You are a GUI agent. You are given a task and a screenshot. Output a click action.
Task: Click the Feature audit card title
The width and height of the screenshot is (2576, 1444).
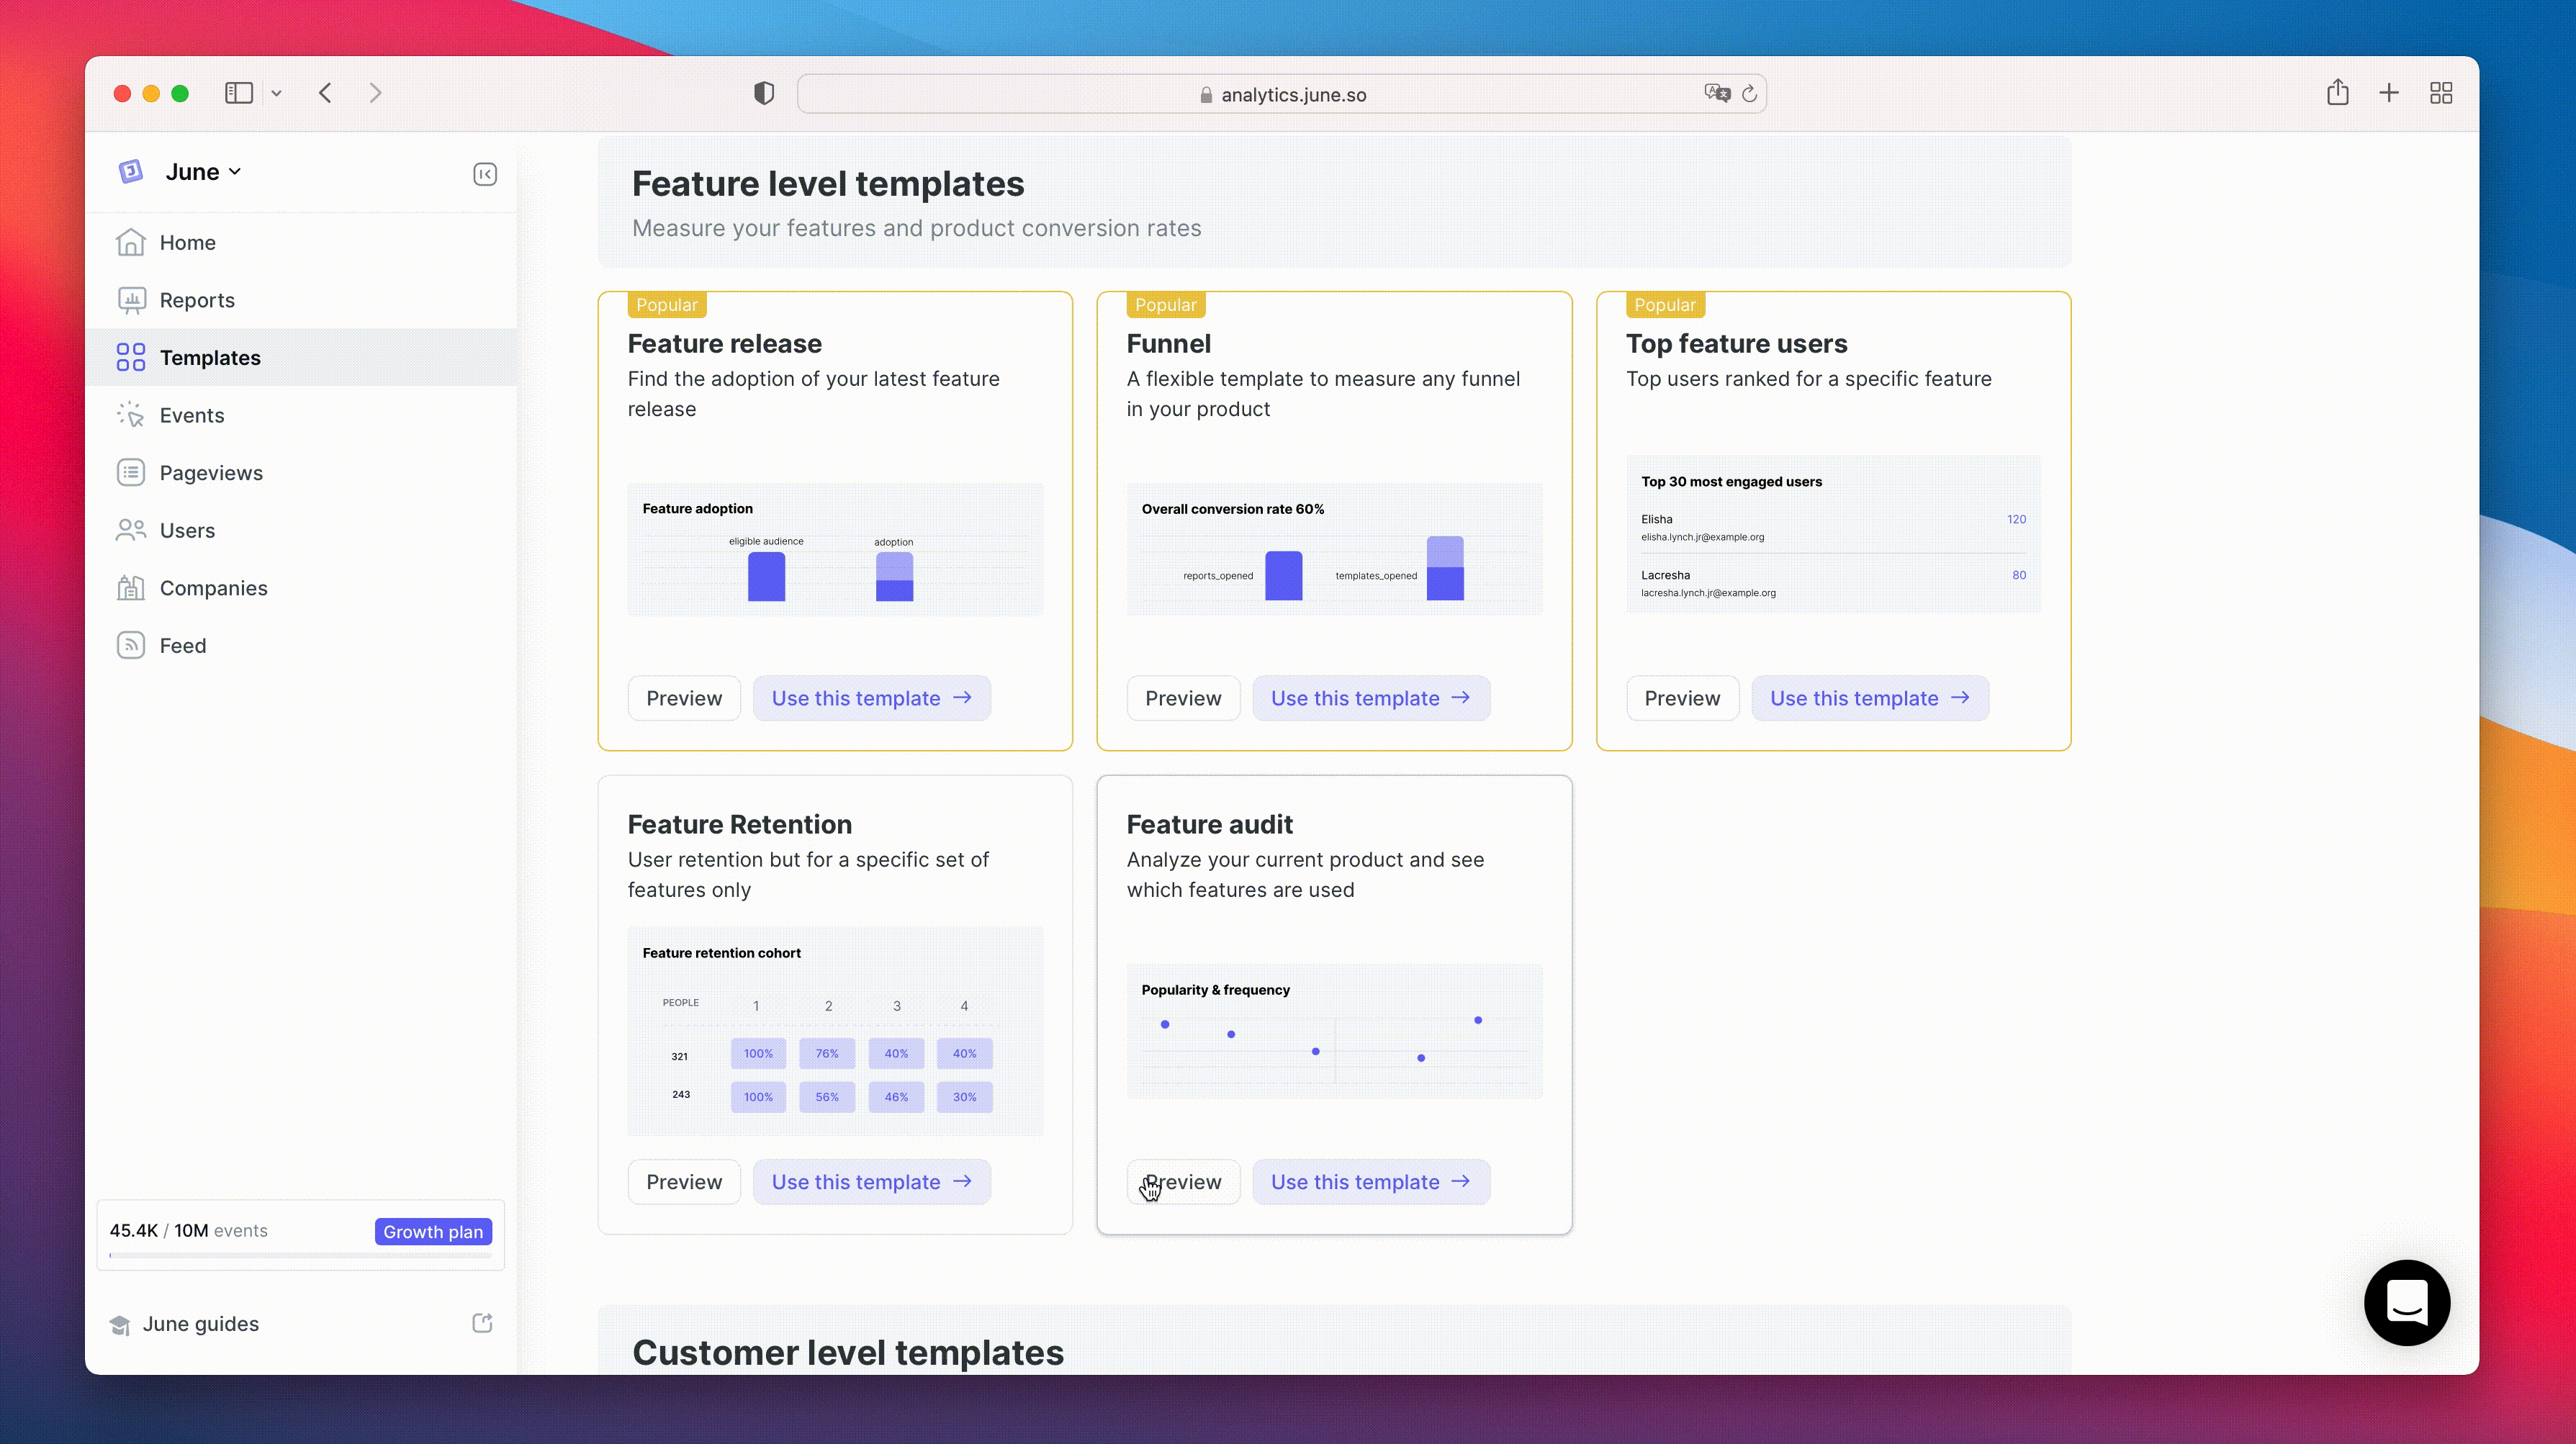(x=1209, y=824)
